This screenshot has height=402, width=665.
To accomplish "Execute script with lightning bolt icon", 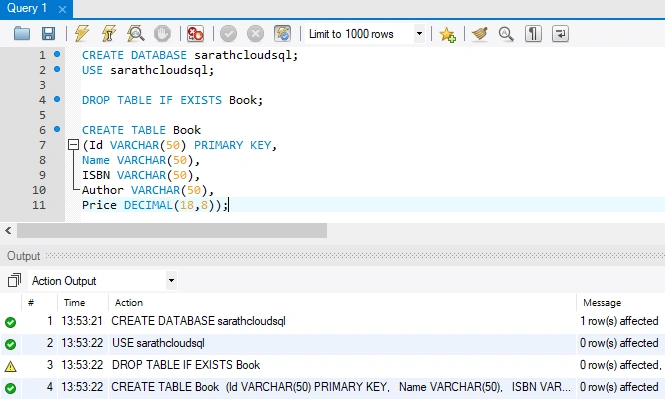I will pos(82,34).
